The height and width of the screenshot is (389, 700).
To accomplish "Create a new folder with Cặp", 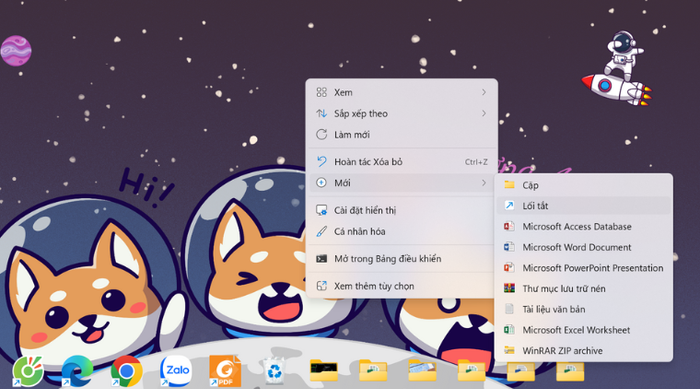I will (x=583, y=185).
